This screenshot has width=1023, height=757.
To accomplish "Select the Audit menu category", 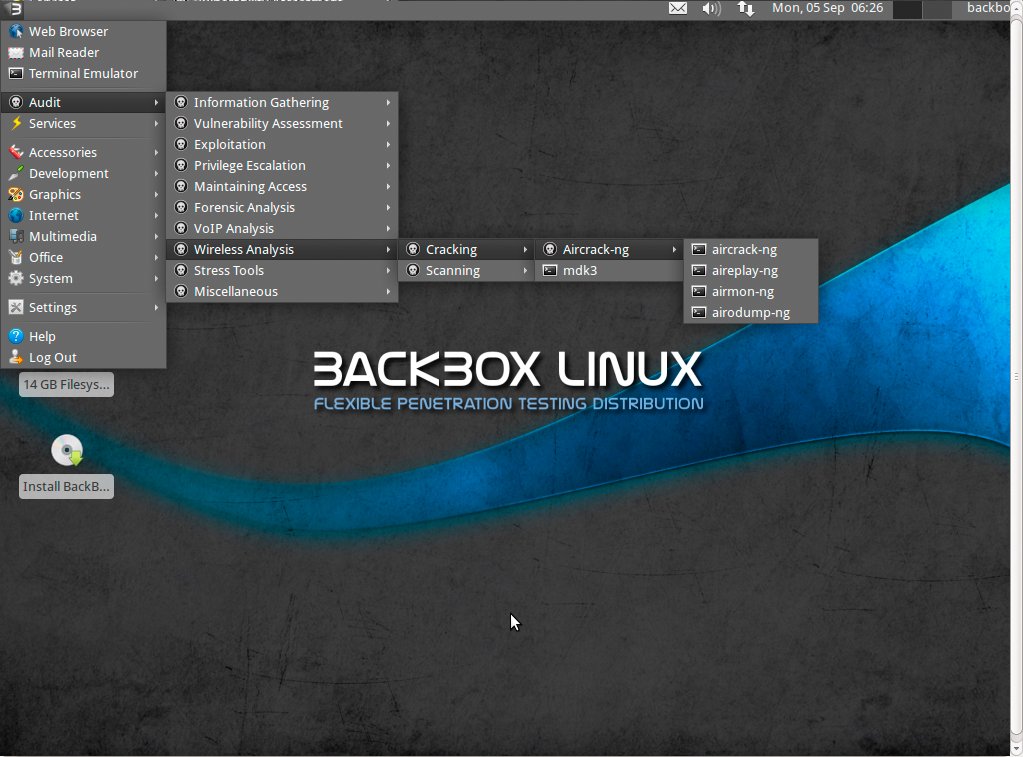I will [84, 102].
